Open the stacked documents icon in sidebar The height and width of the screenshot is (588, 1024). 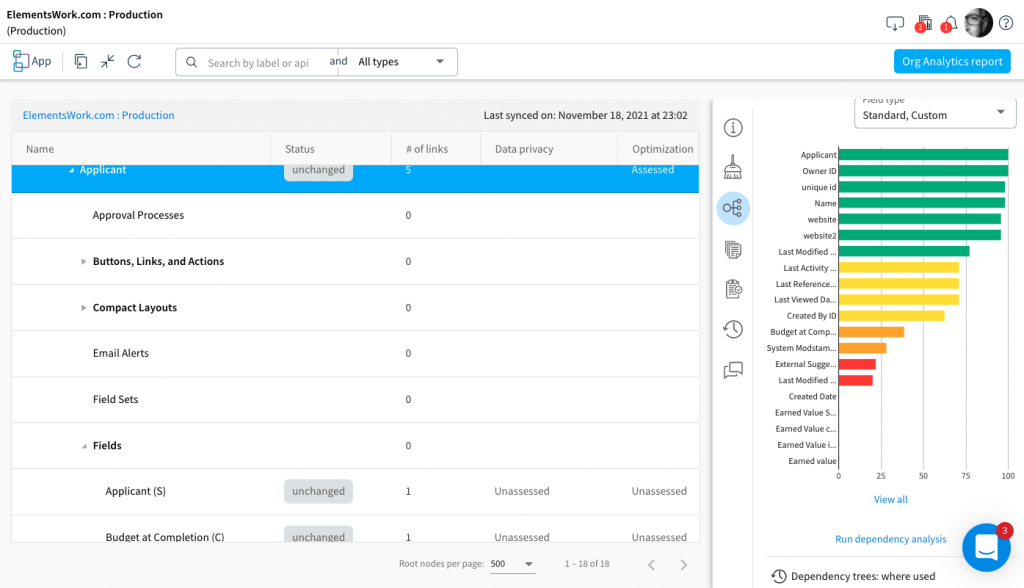pos(733,249)
